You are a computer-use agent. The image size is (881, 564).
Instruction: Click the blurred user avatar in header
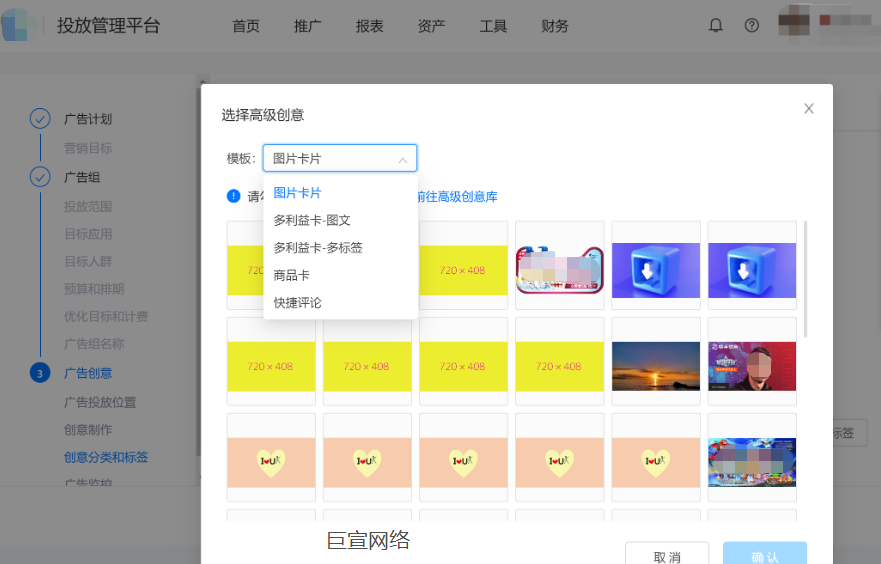(793, 22)
